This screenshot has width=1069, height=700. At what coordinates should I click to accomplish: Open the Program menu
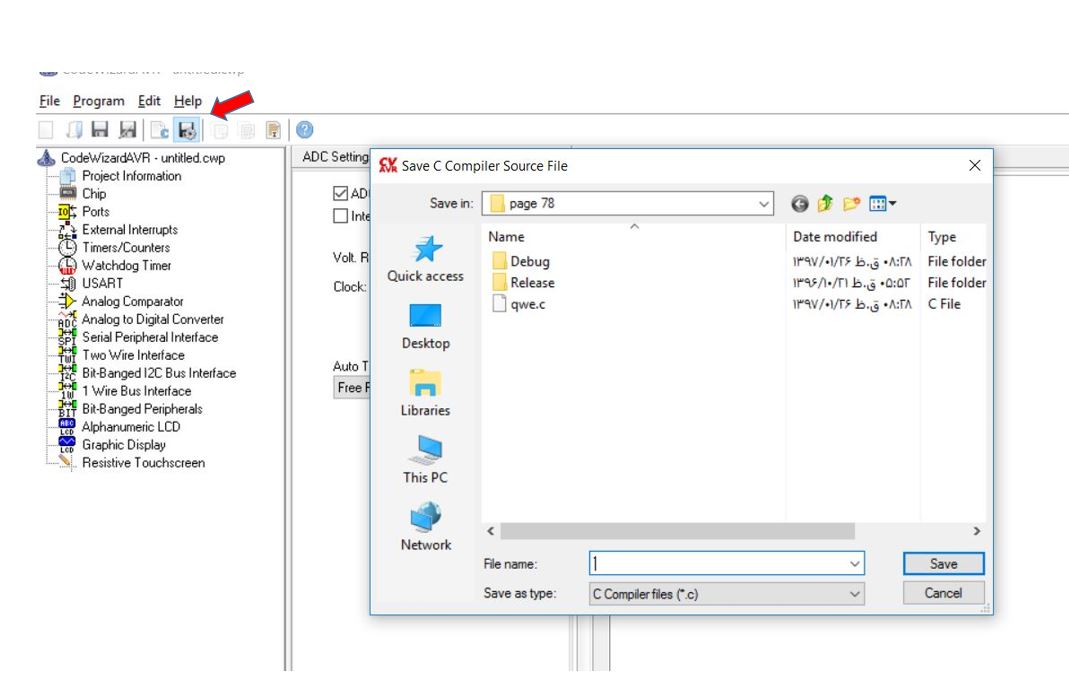pos(99,101)
